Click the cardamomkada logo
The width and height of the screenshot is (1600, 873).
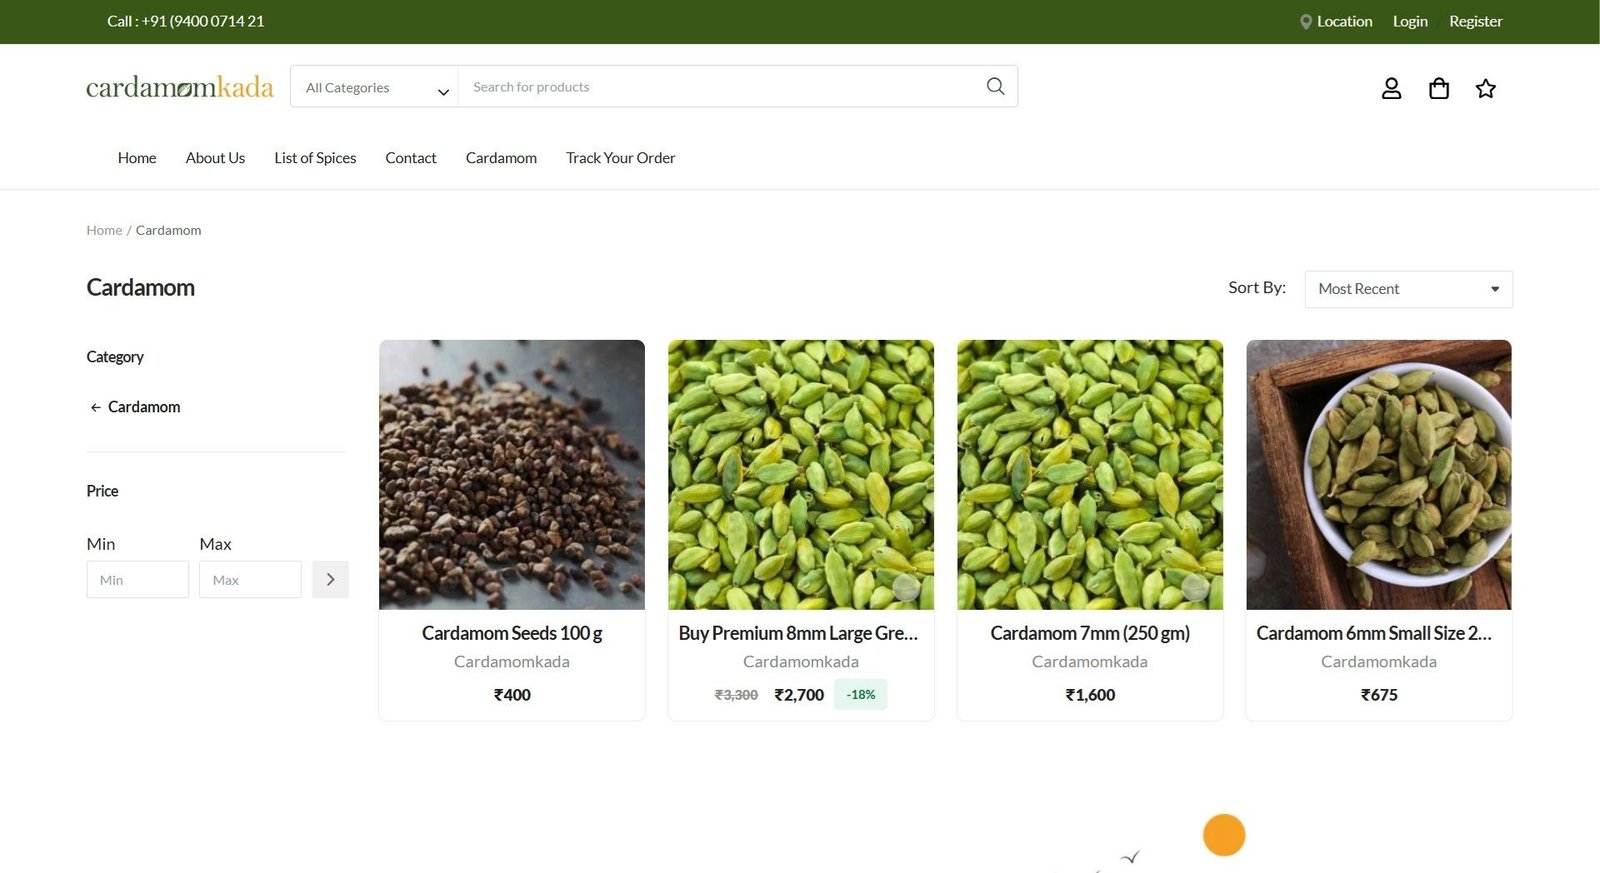coord(180,88)
